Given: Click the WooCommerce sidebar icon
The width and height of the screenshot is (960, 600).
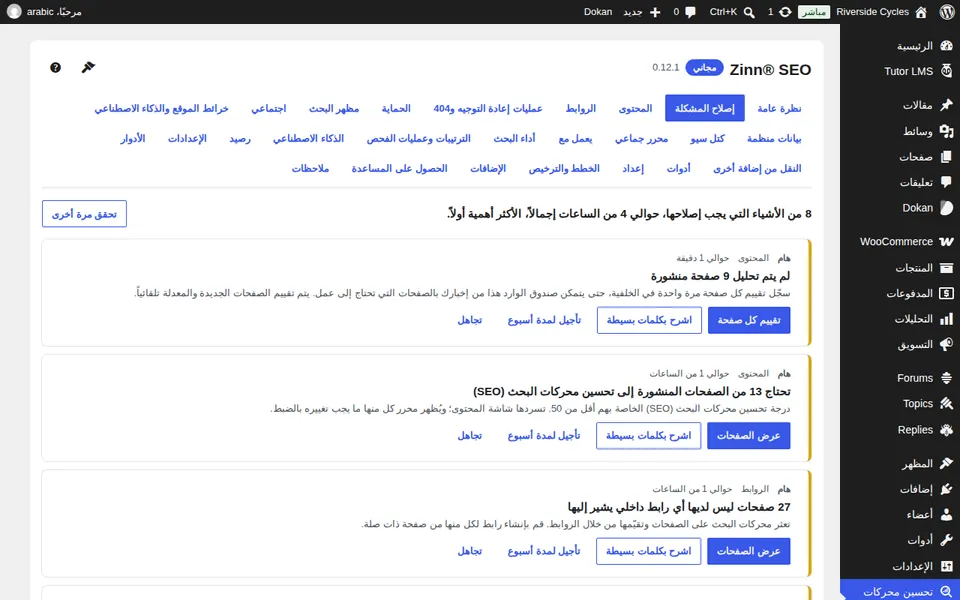Looking at the screenshot, I should (947, 242).
